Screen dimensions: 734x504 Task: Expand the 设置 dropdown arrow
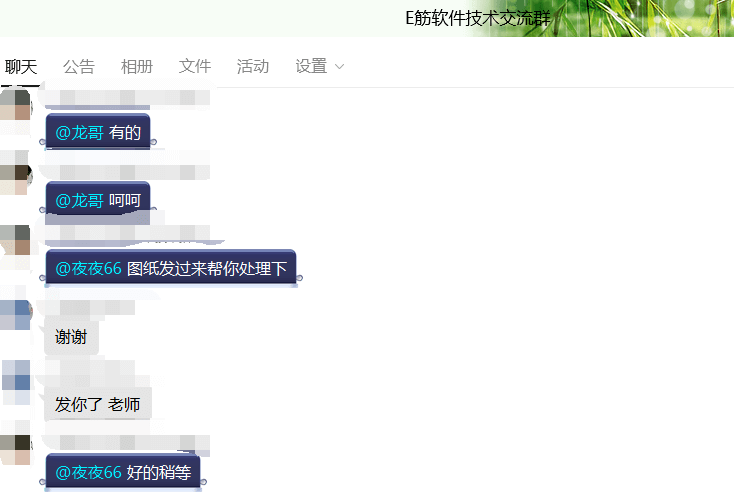[339, 67]
